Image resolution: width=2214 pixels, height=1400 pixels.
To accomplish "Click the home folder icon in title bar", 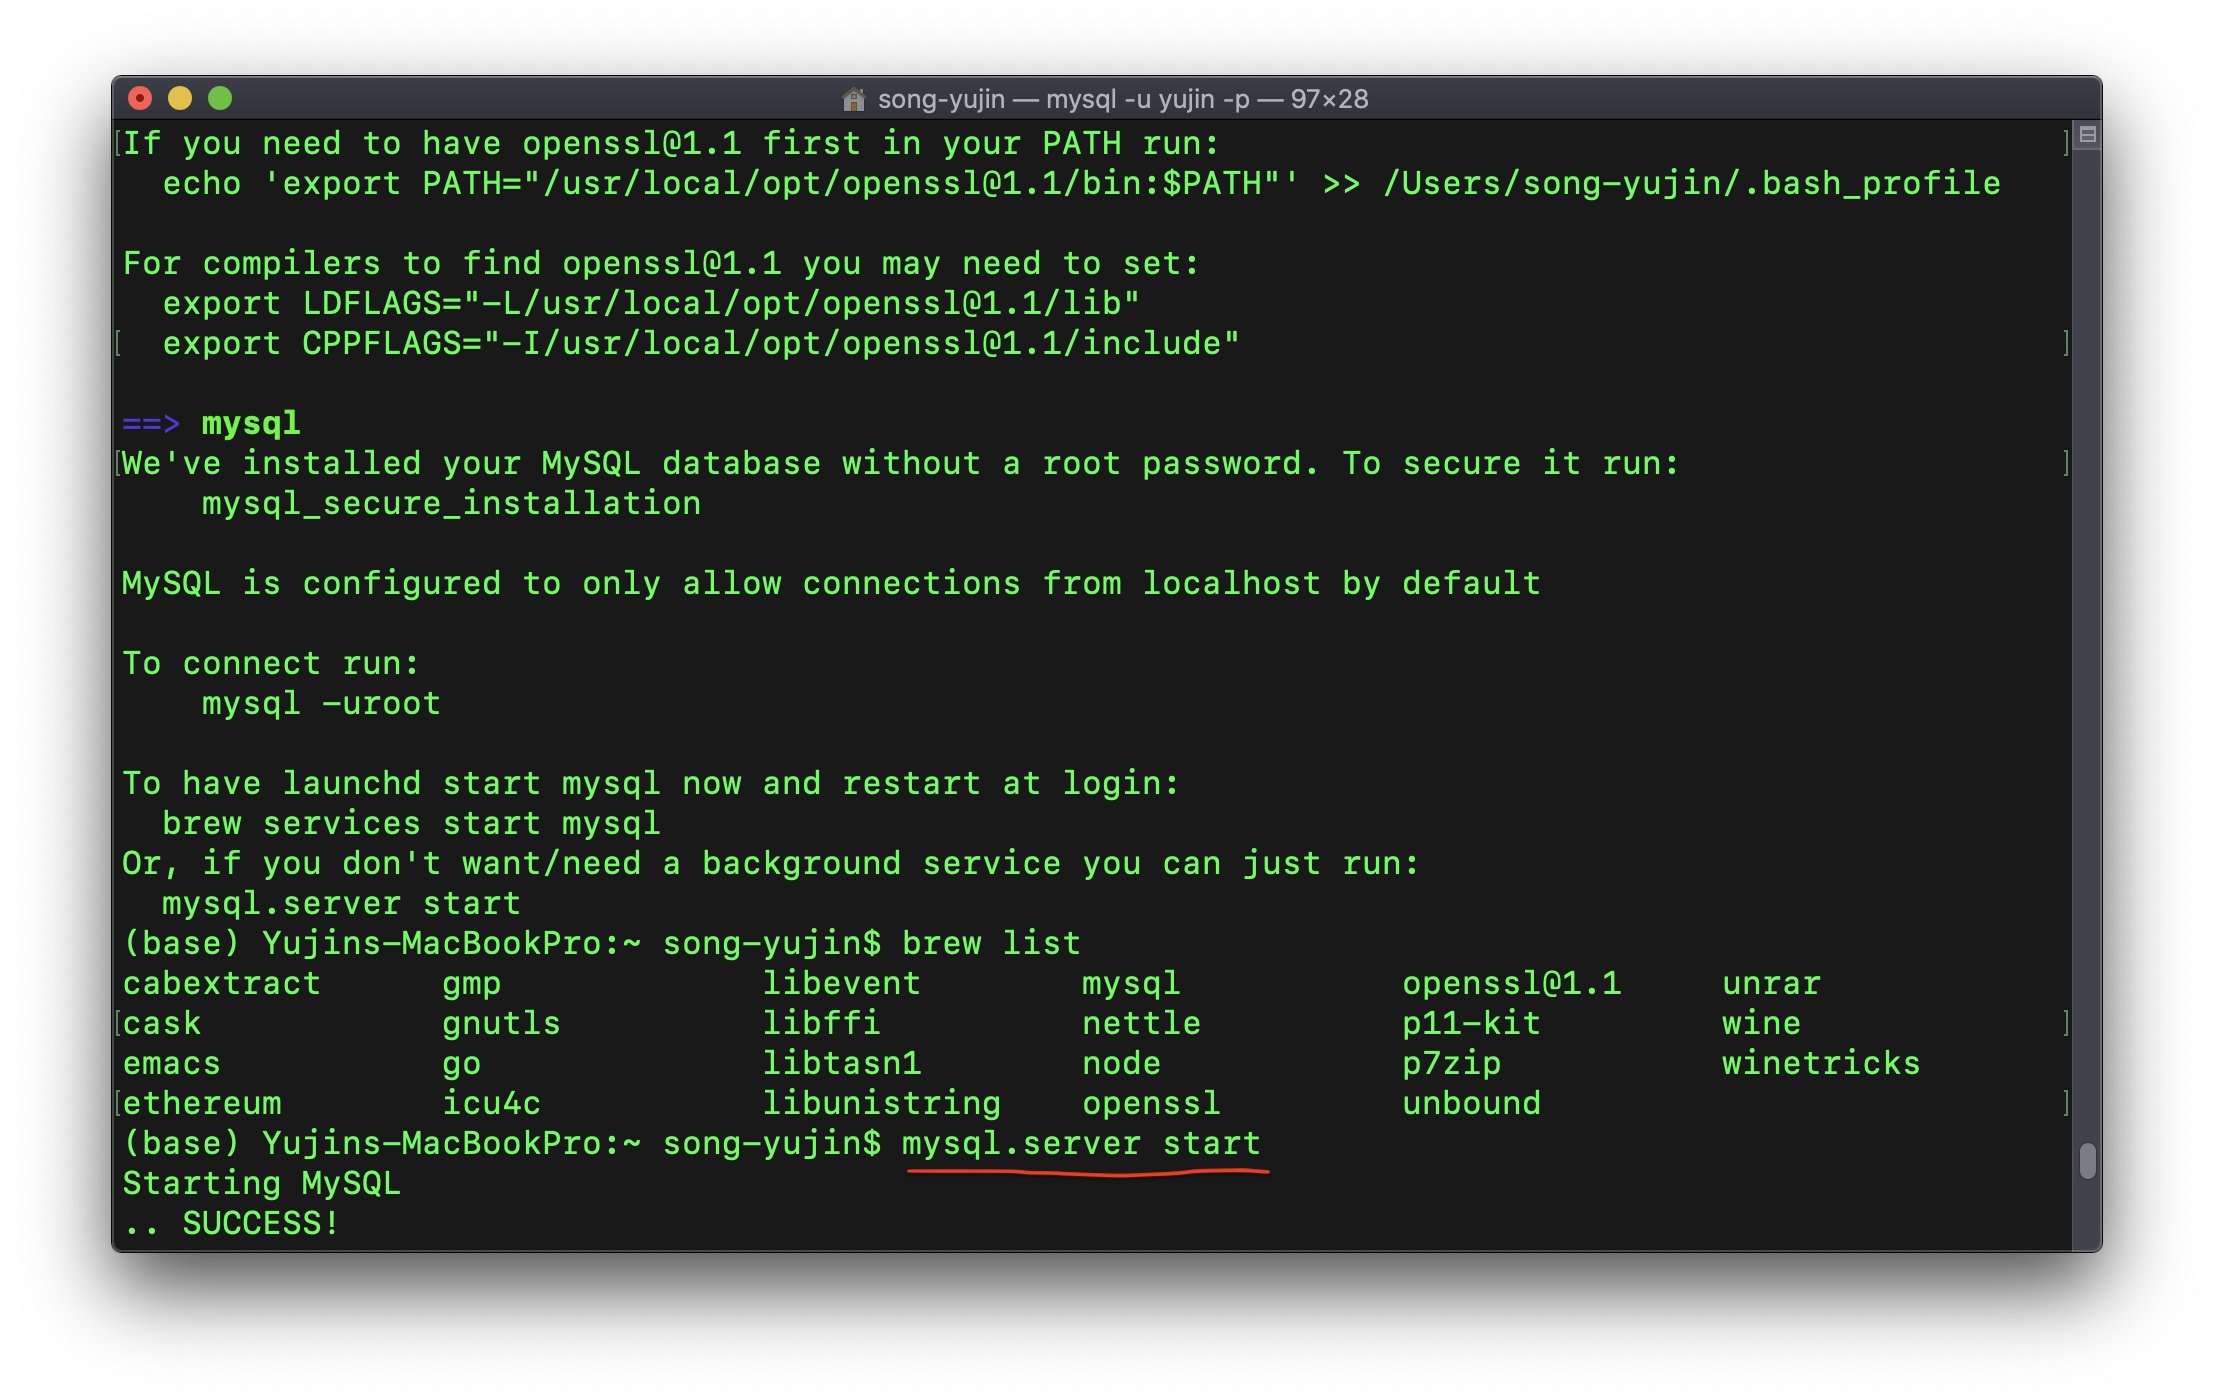I will 853,99.
